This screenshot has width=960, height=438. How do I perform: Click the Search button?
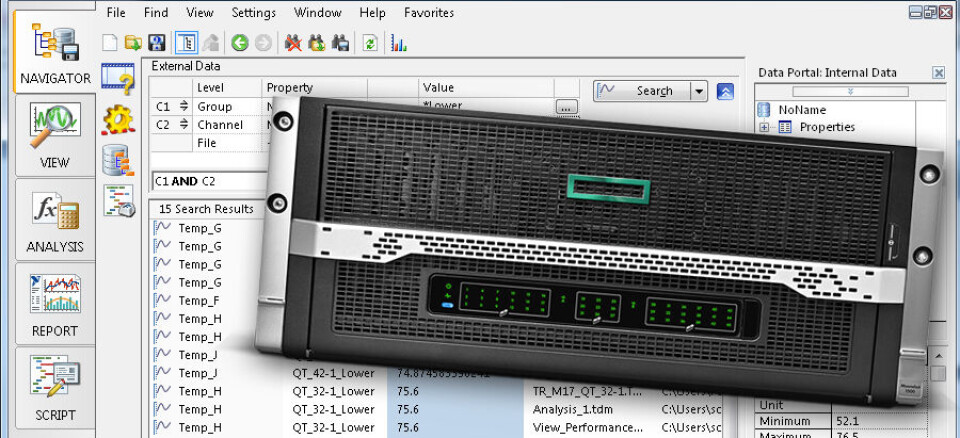point(642,91)
